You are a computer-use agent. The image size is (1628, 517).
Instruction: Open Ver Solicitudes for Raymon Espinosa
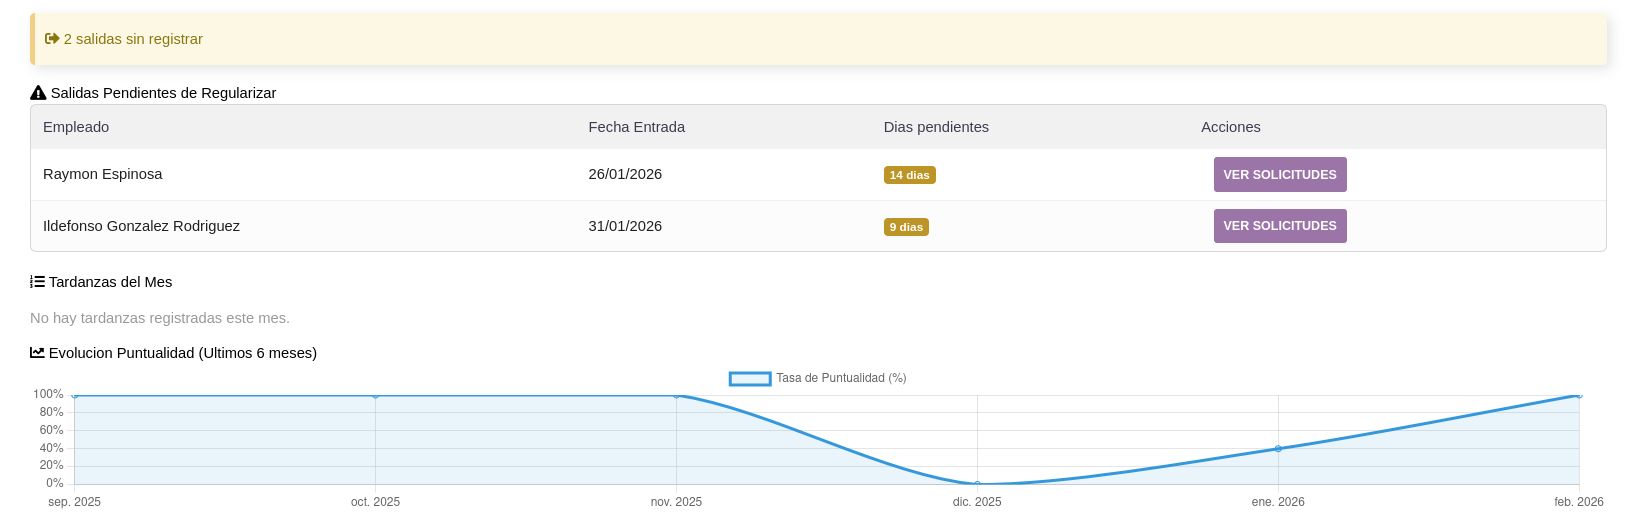point(1279,174)
